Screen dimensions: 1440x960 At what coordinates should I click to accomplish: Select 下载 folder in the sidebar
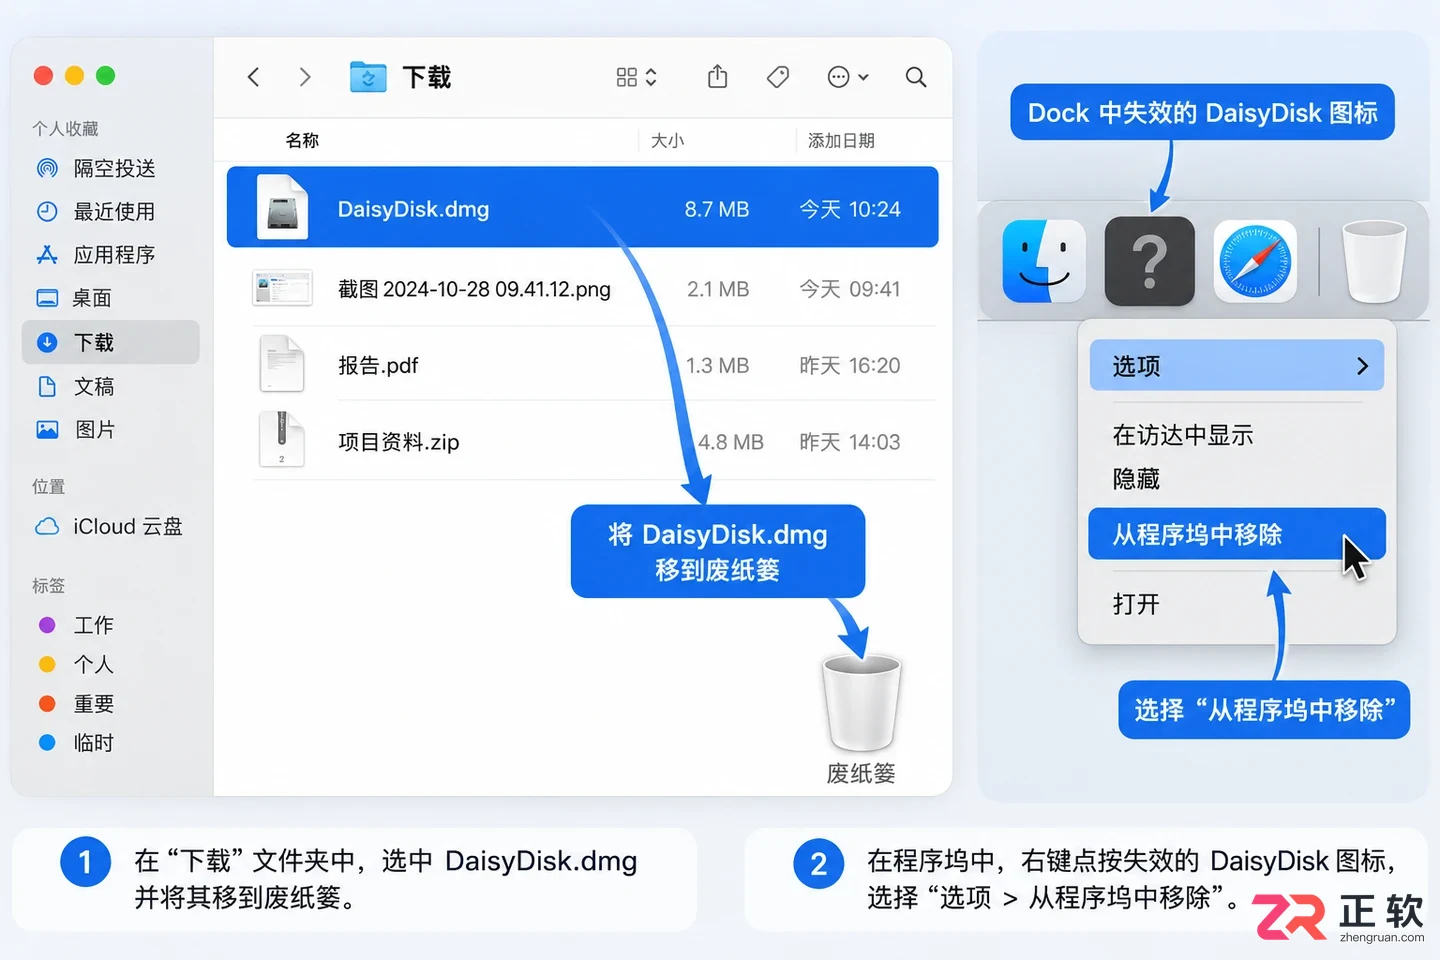[x=110, y=342]
